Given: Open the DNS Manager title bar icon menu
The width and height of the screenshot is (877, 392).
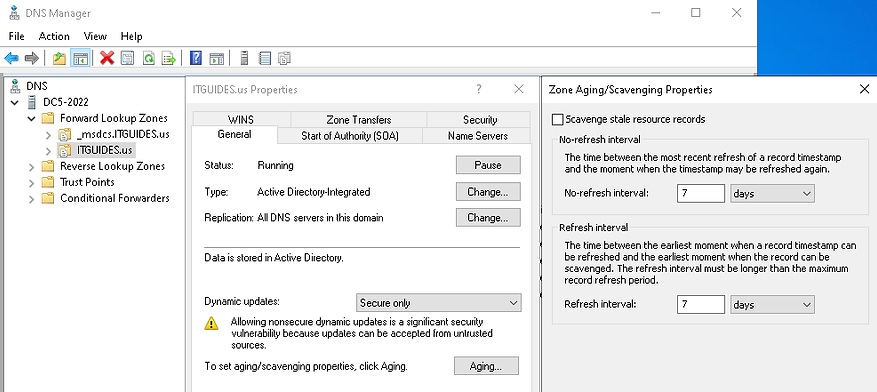Looking at the screenshot, I should tap(15, 12).
